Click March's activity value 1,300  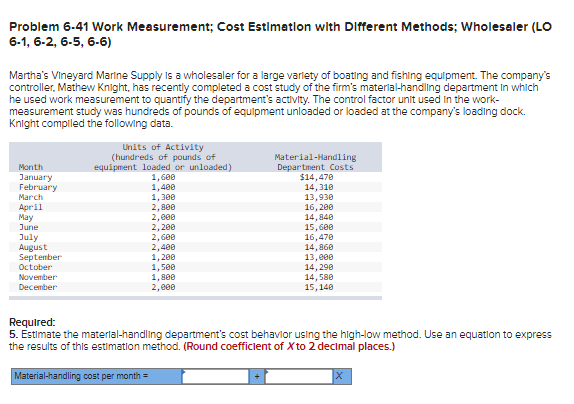tap(163, 197)
